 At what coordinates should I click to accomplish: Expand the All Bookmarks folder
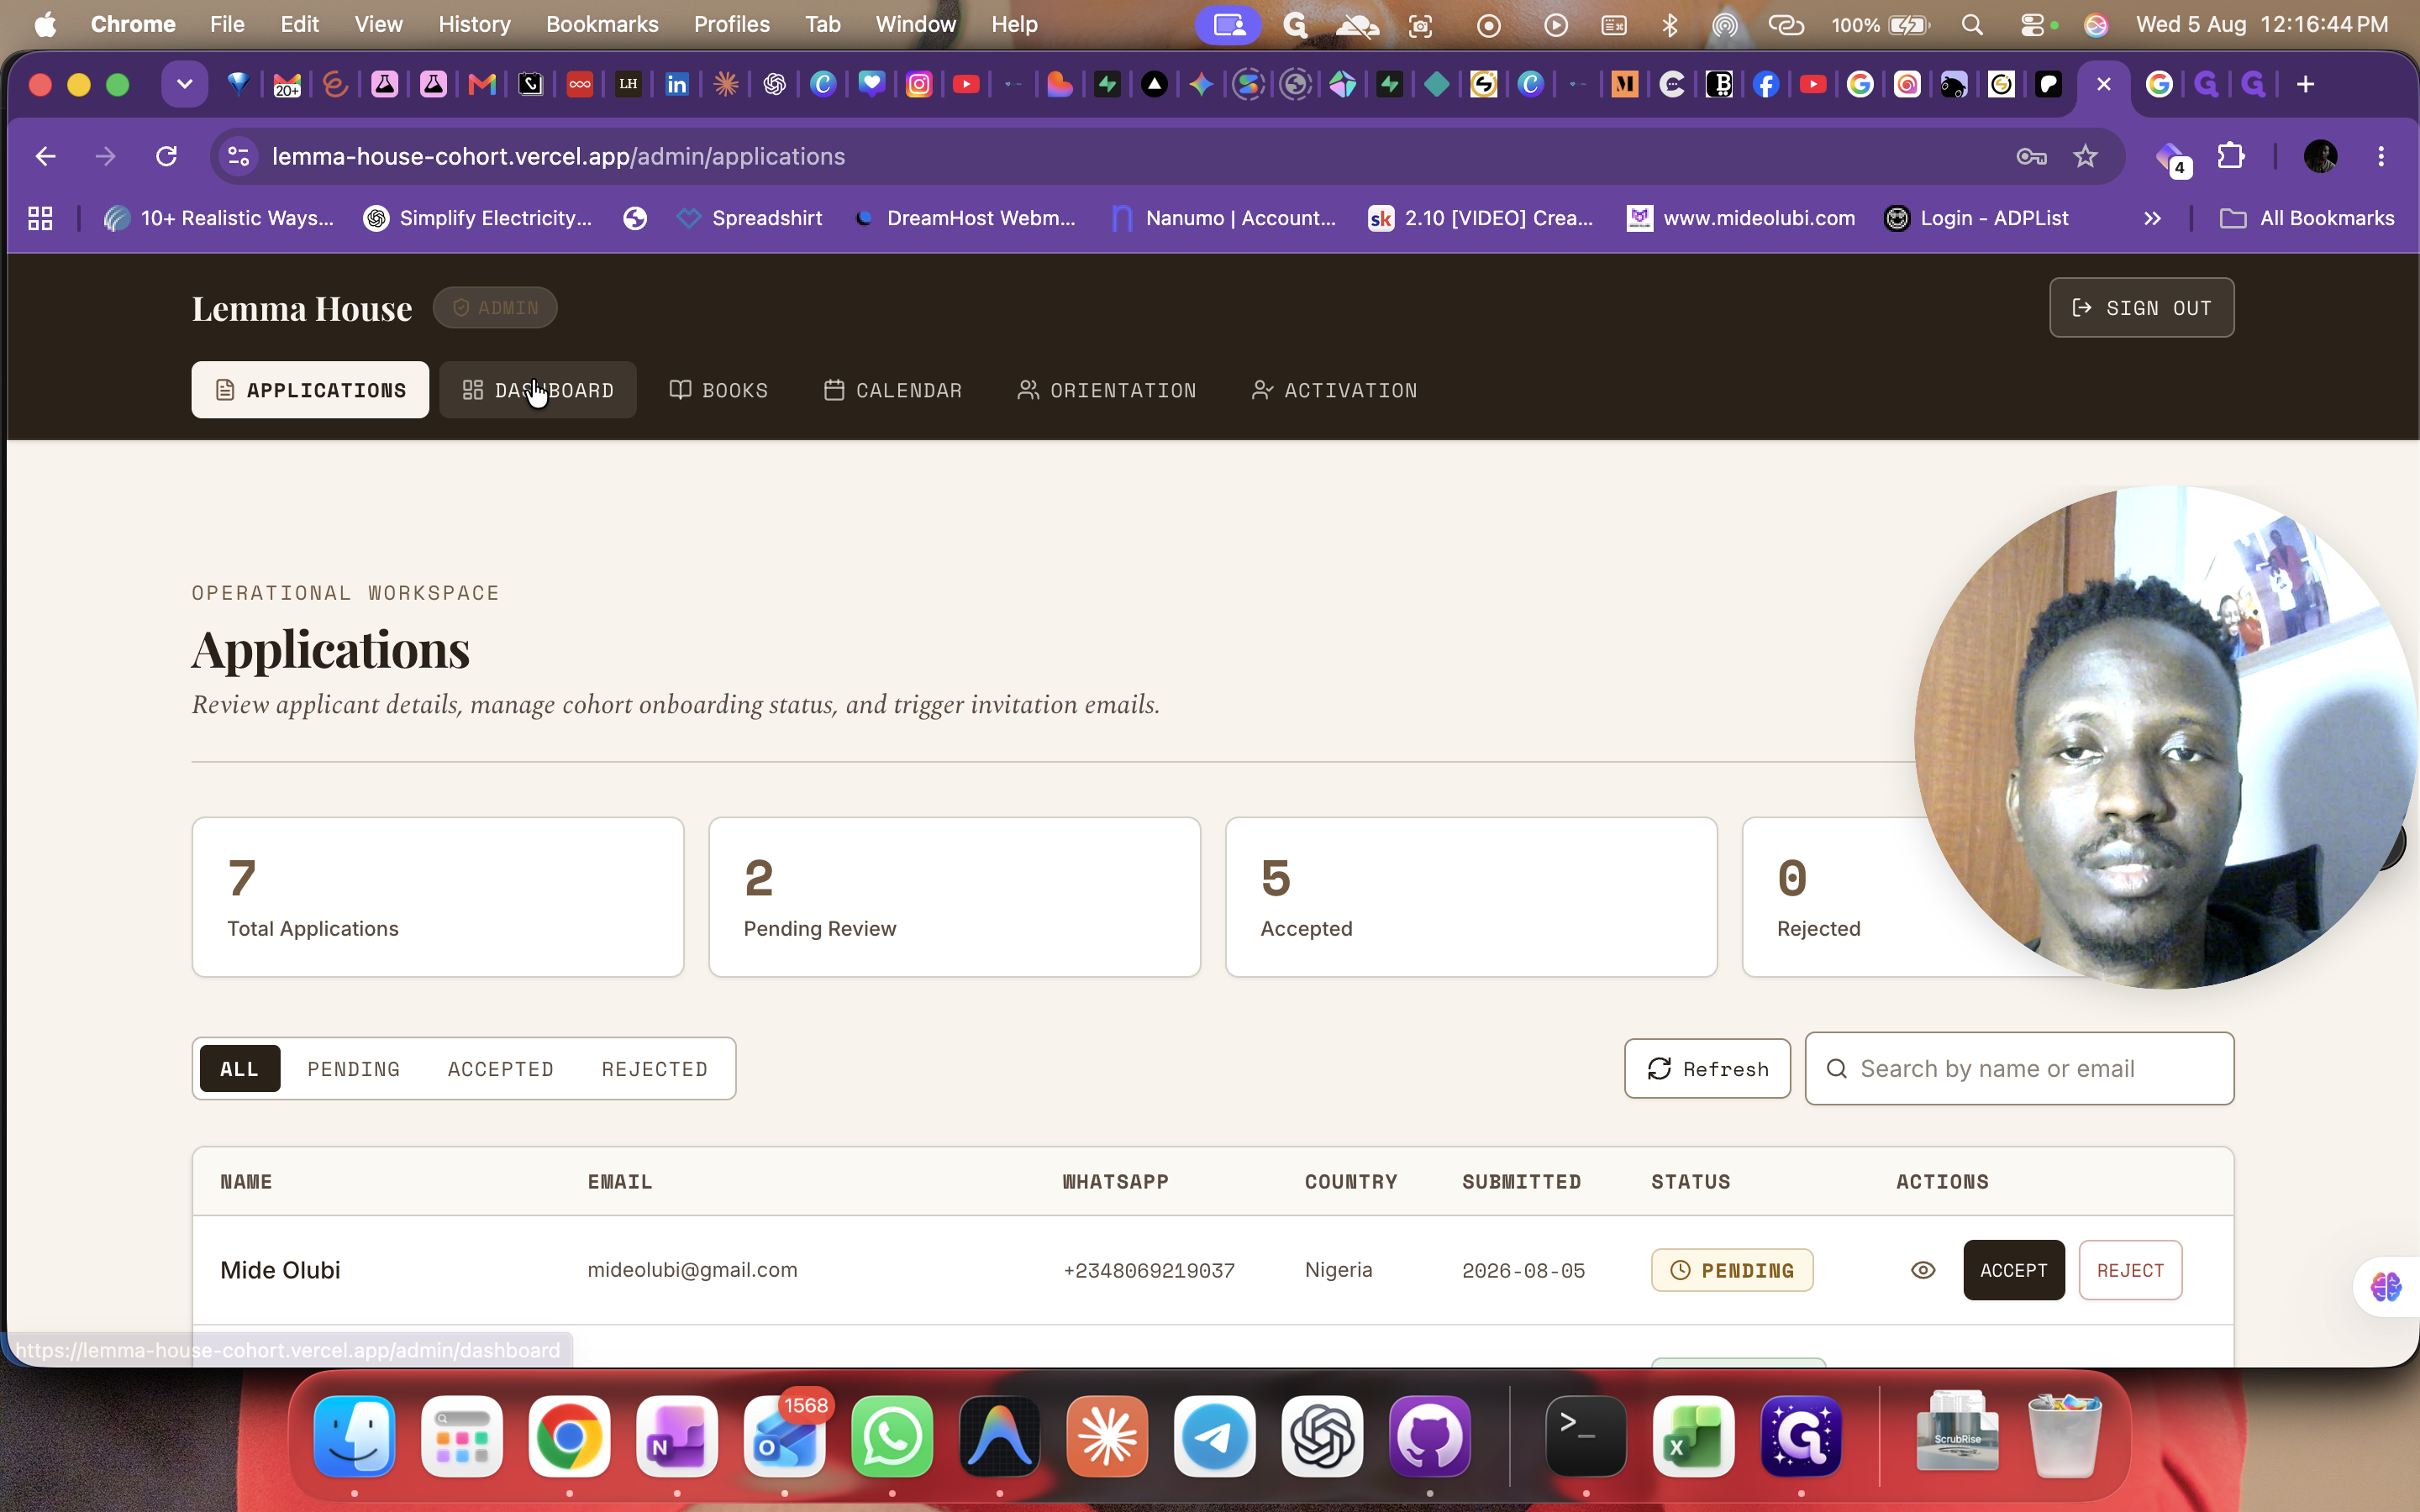click(2307, 218)
